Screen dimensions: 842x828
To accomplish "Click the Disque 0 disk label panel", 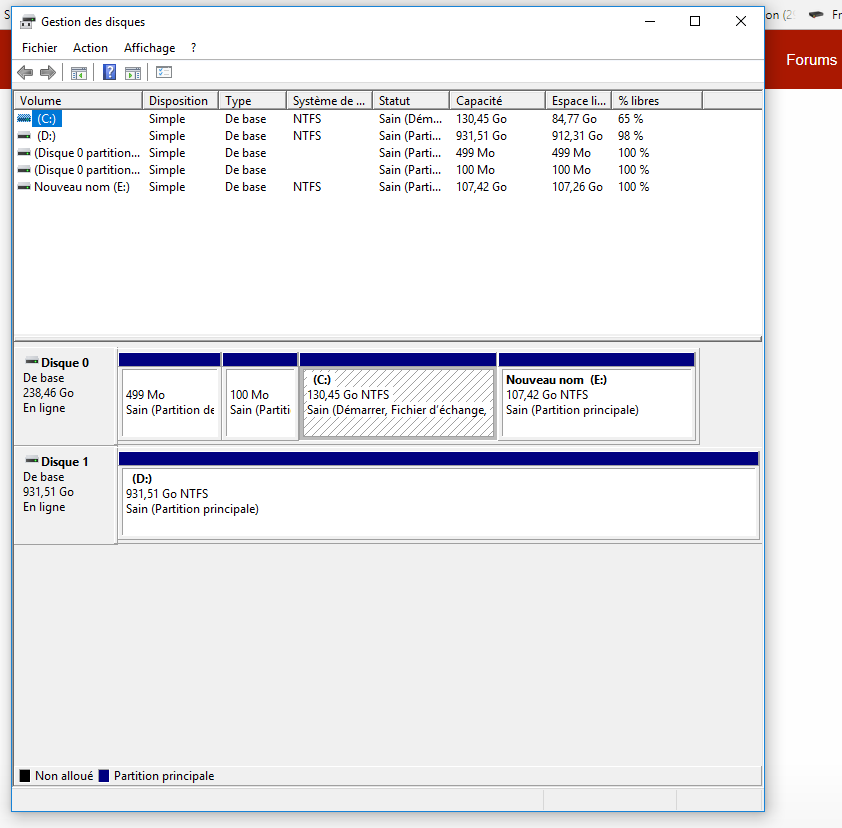I will click(66, 396).
